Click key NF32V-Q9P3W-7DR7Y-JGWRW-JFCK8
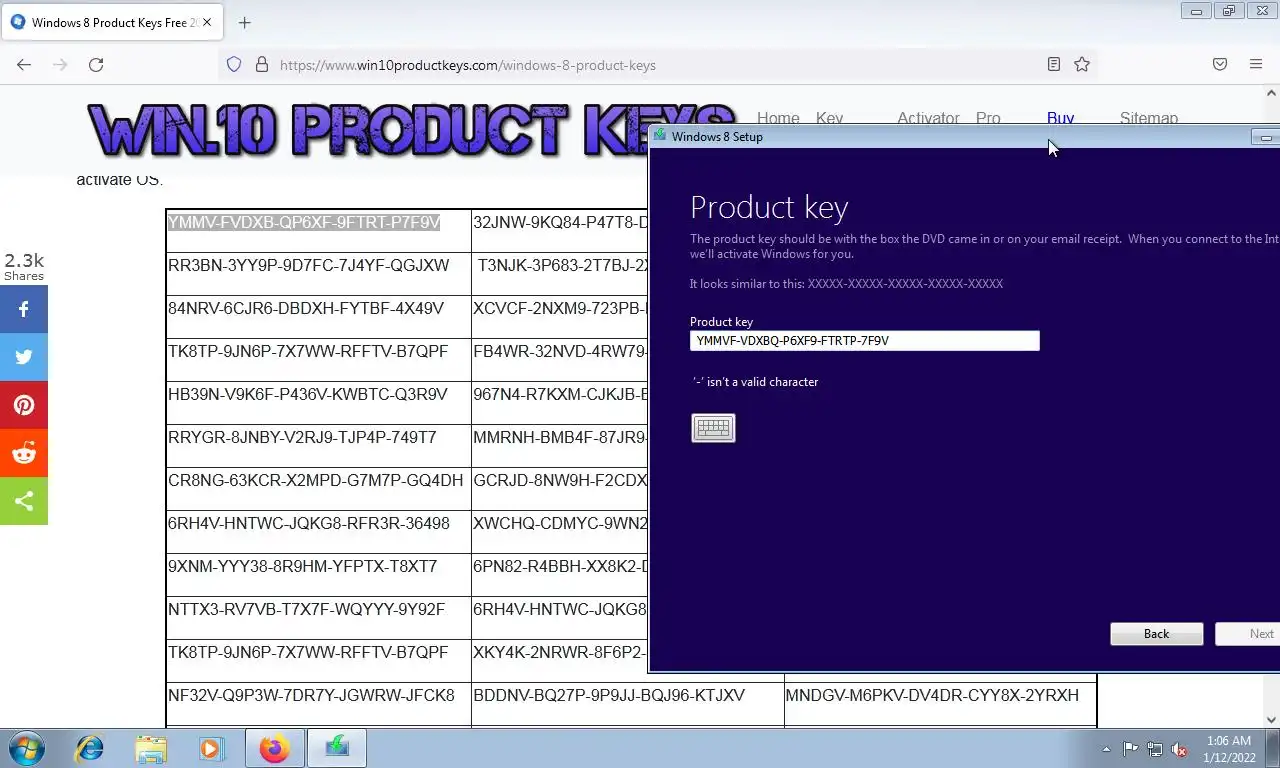The width and height of the screenshot is (1280, 768). coord(311,695)
